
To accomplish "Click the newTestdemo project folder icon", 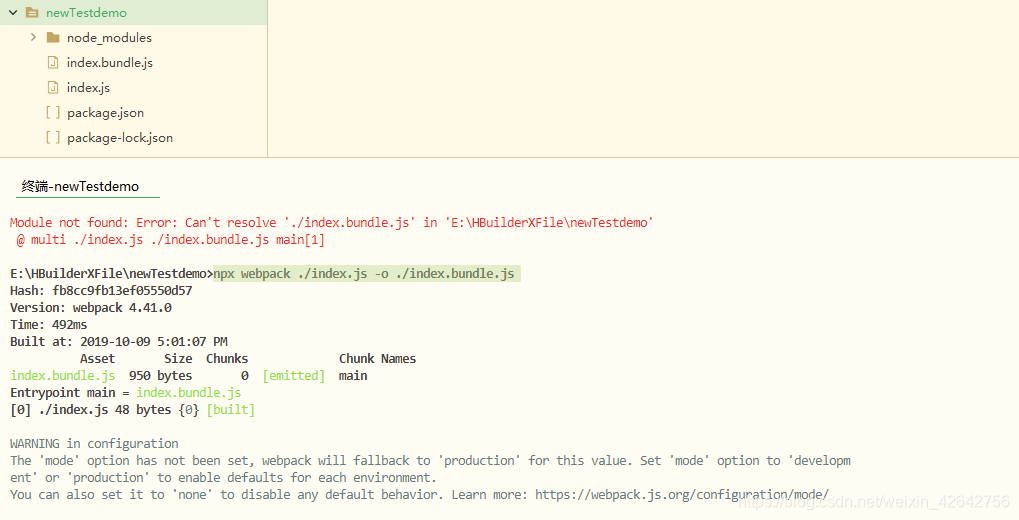I will click(x=32, y=12).
